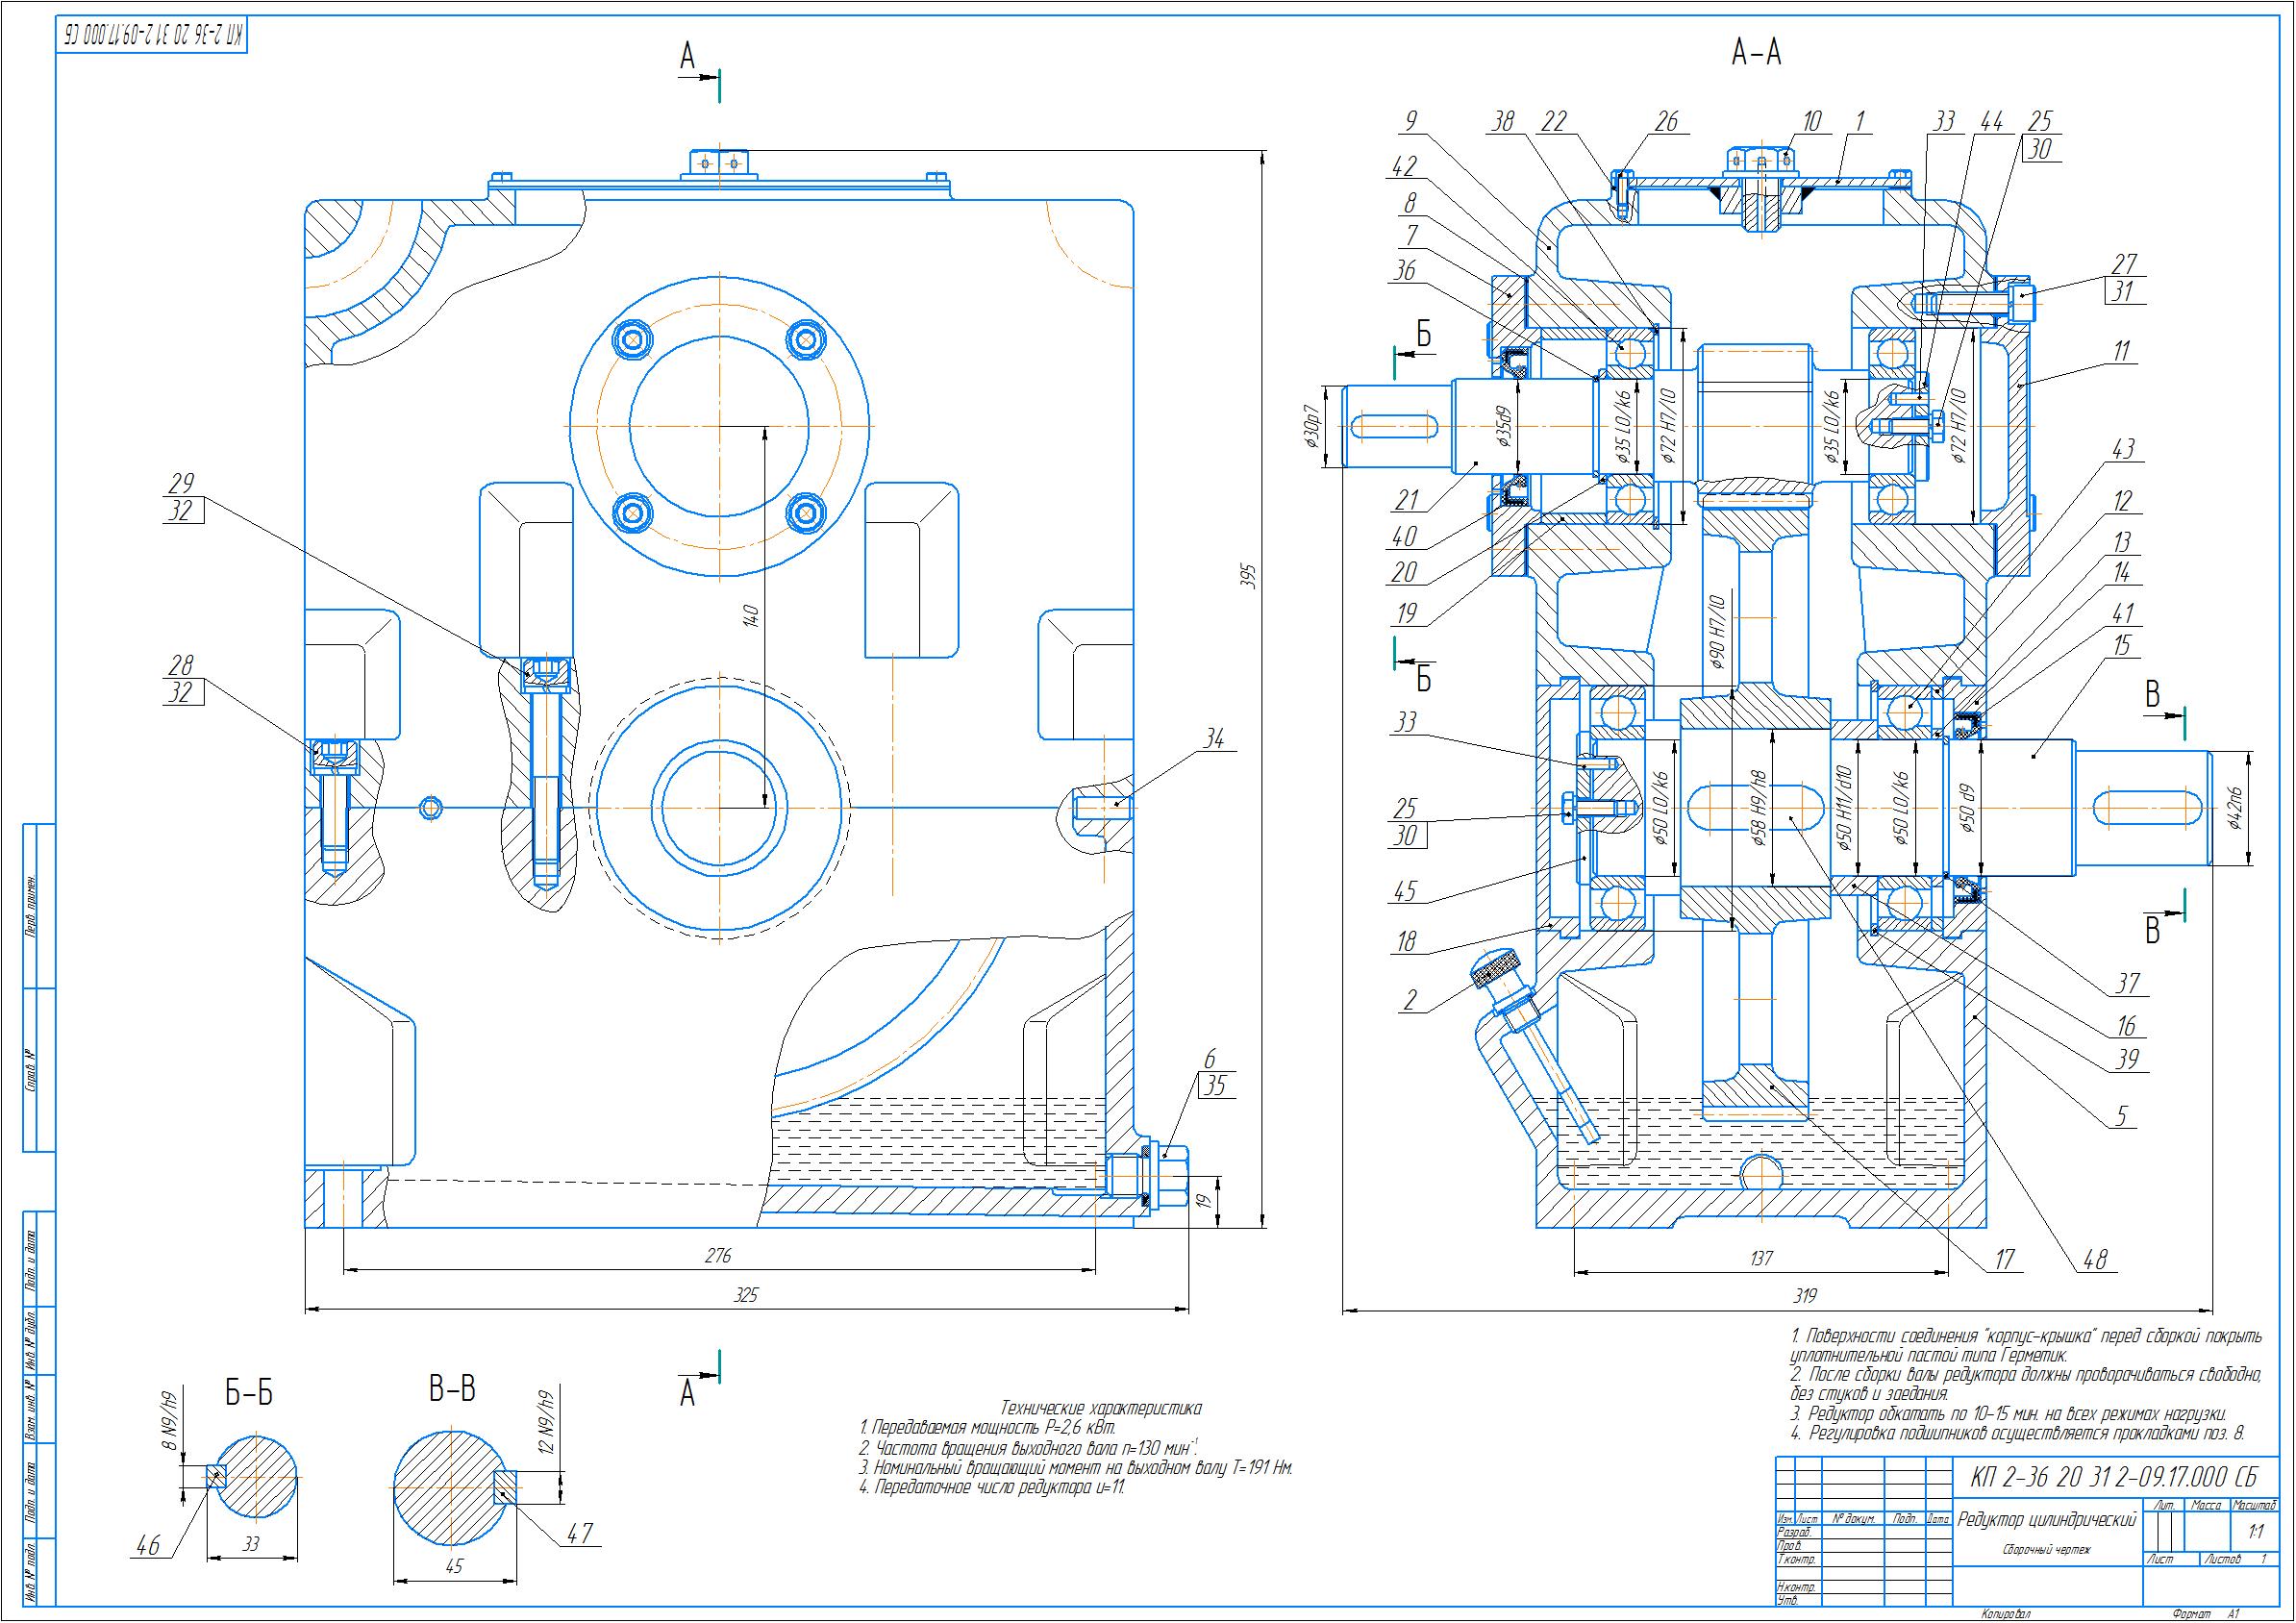Click the В–В cross-section title
2296x1623 pixels.
452,1389
